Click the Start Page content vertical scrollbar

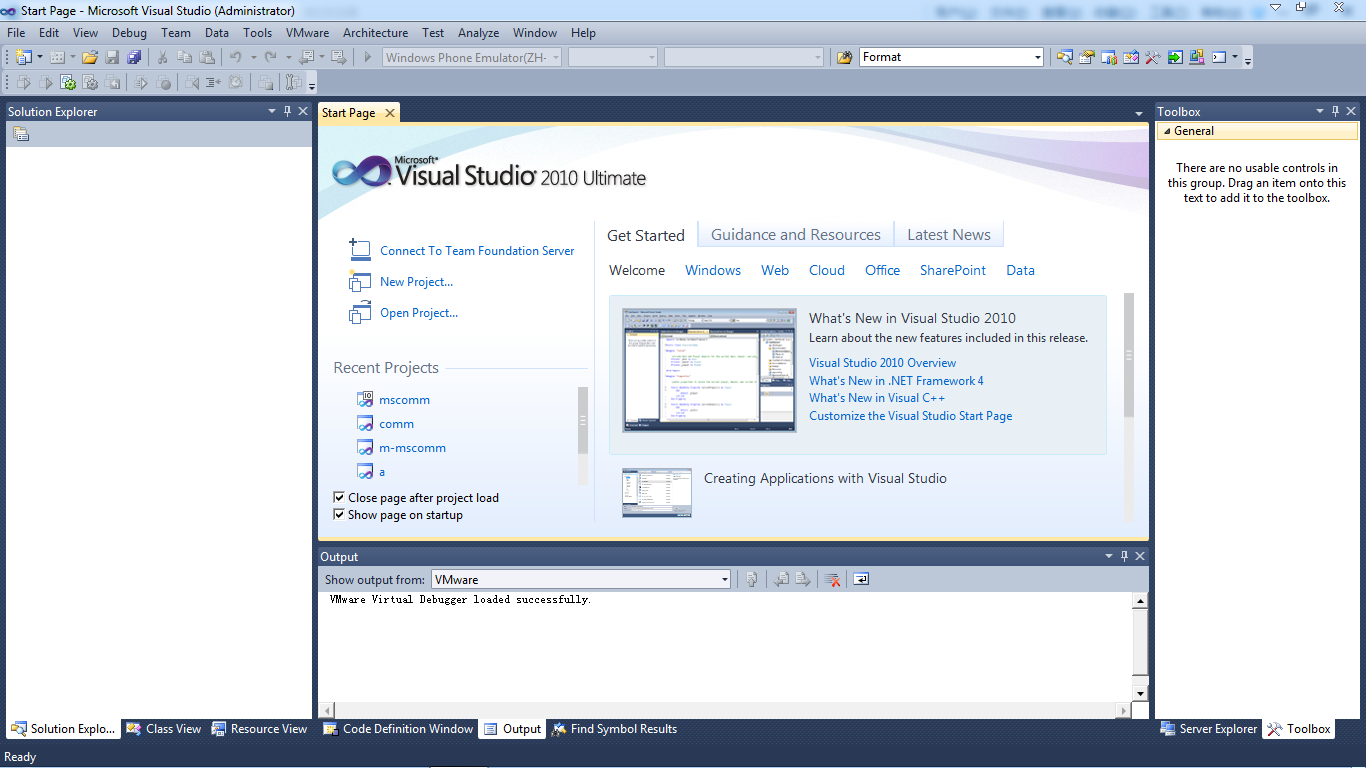click(x=1129, y=355)
